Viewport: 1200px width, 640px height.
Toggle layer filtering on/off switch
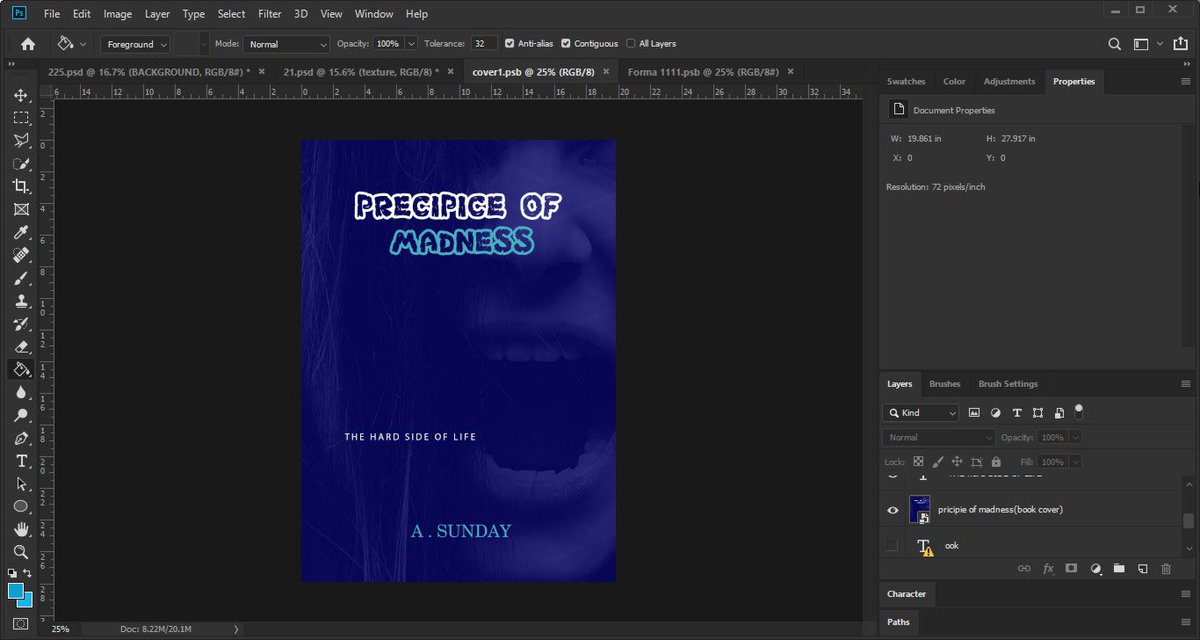1079,411
